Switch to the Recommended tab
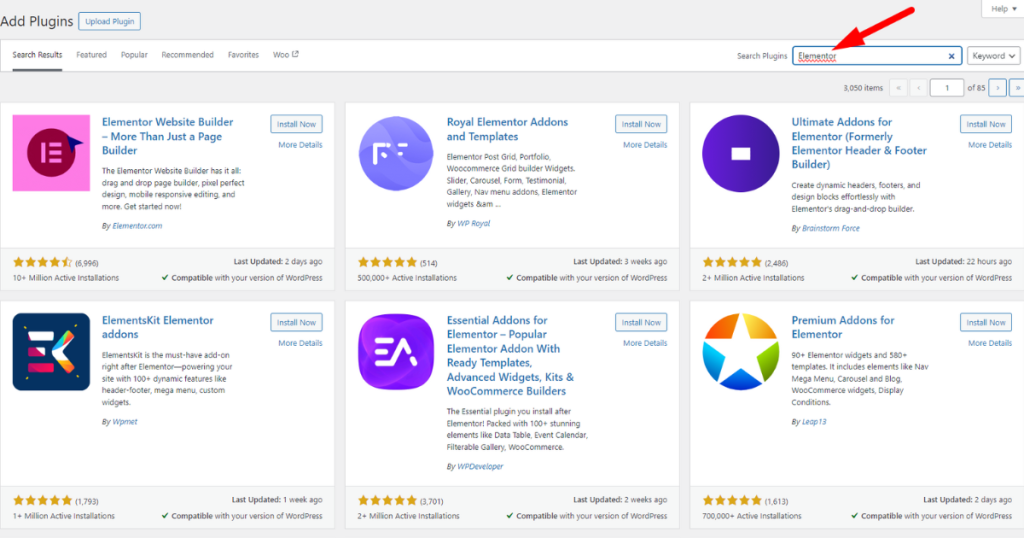This screenshot has width=1024, height=538. [187, 55]
